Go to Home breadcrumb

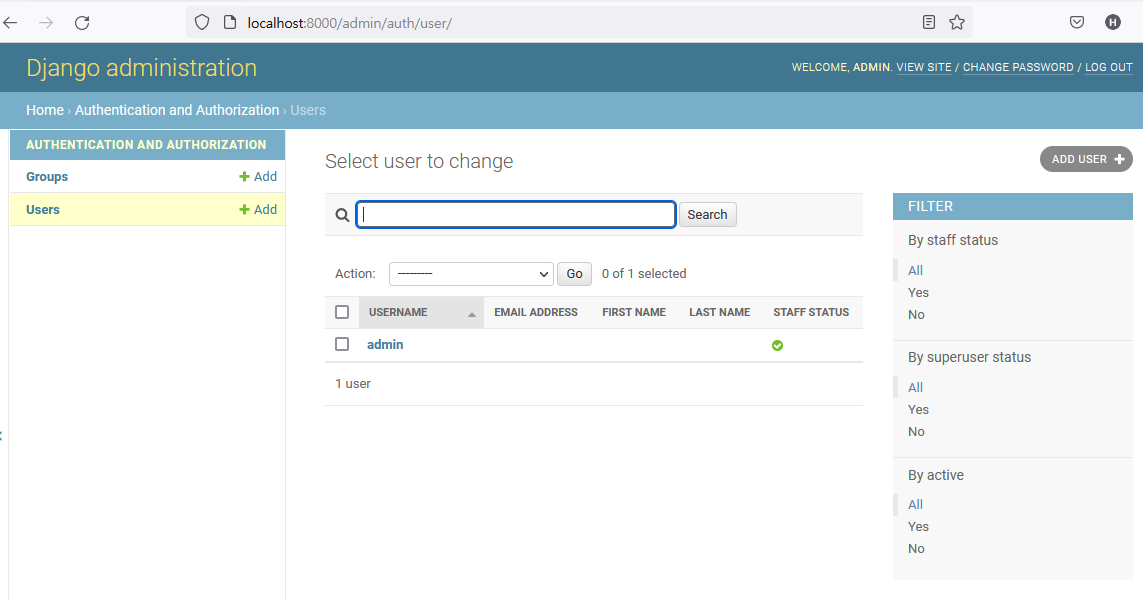(45, 110)
